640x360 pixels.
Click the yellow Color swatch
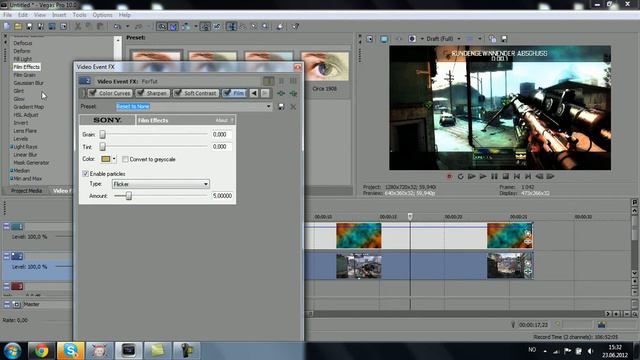(x=105, y=159)
